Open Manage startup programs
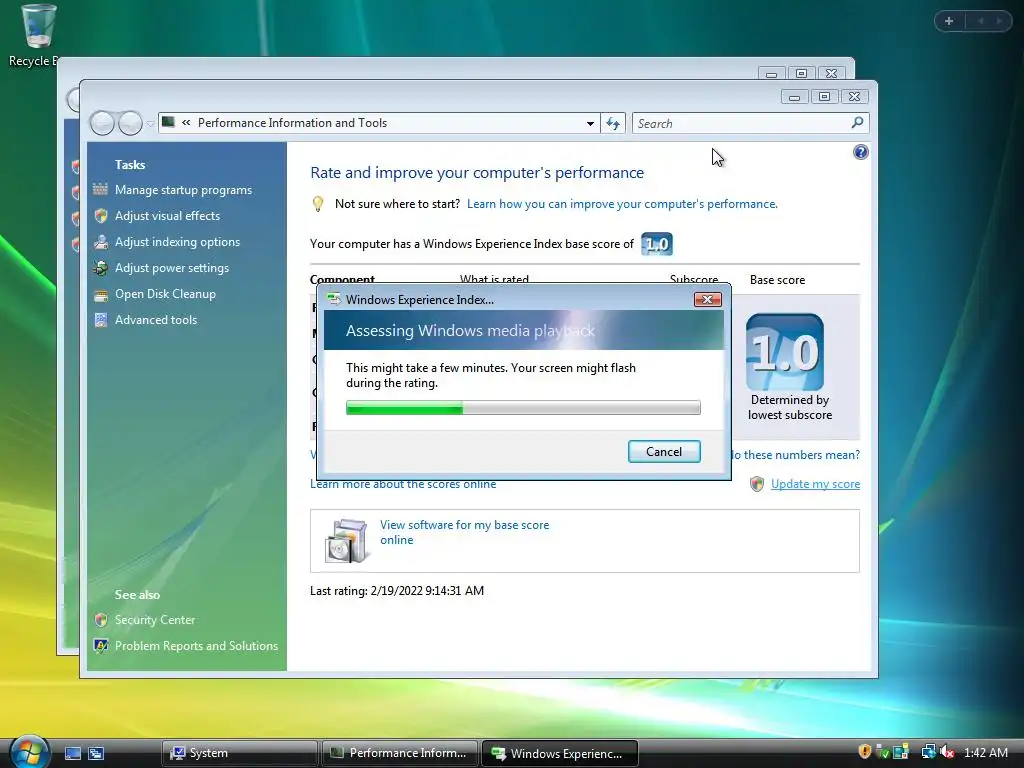 point(183,190)
